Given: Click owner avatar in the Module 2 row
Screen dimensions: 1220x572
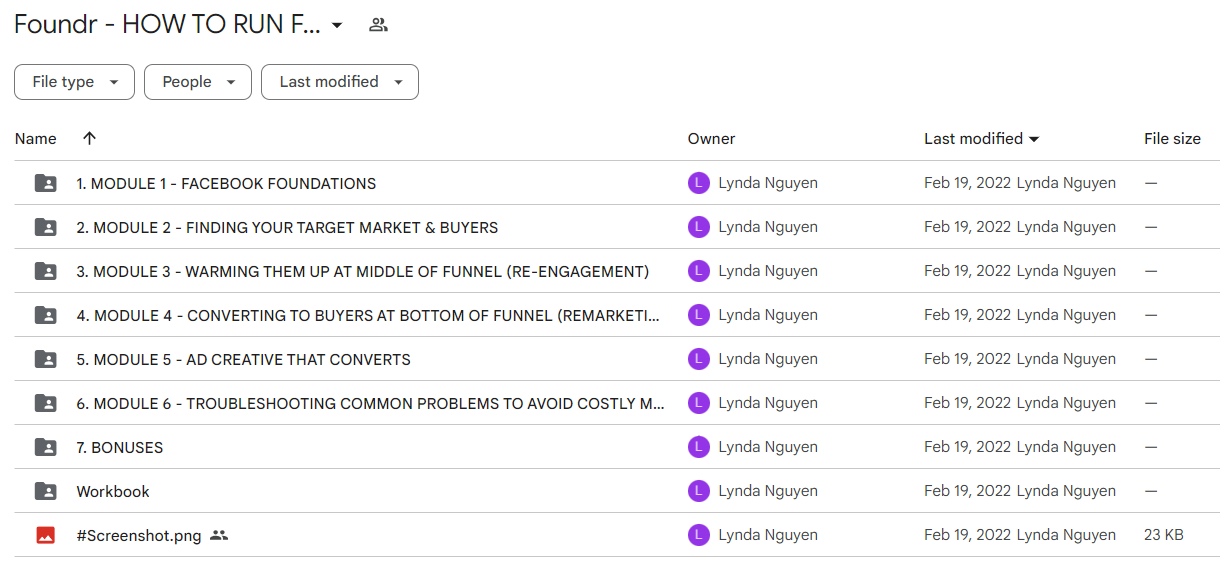Looking at the screenshot, I should [698, 227].
